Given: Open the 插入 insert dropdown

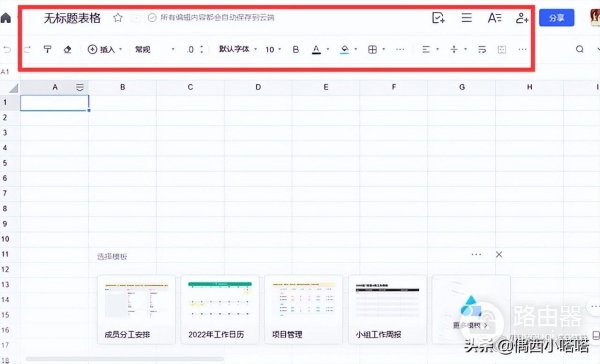Looking at the screenshot, I should coord(105,49).
